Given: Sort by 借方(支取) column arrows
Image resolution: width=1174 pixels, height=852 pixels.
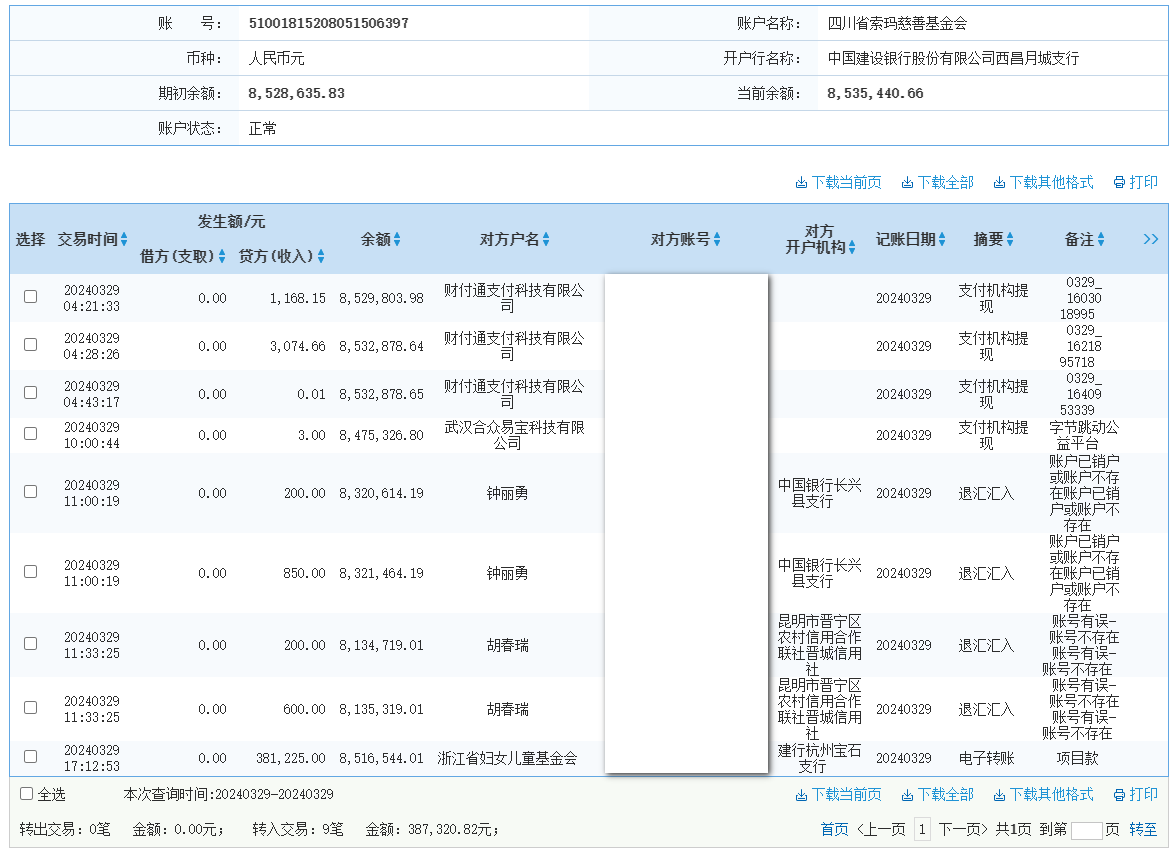Looking at the screenshot, I should 222,257.
